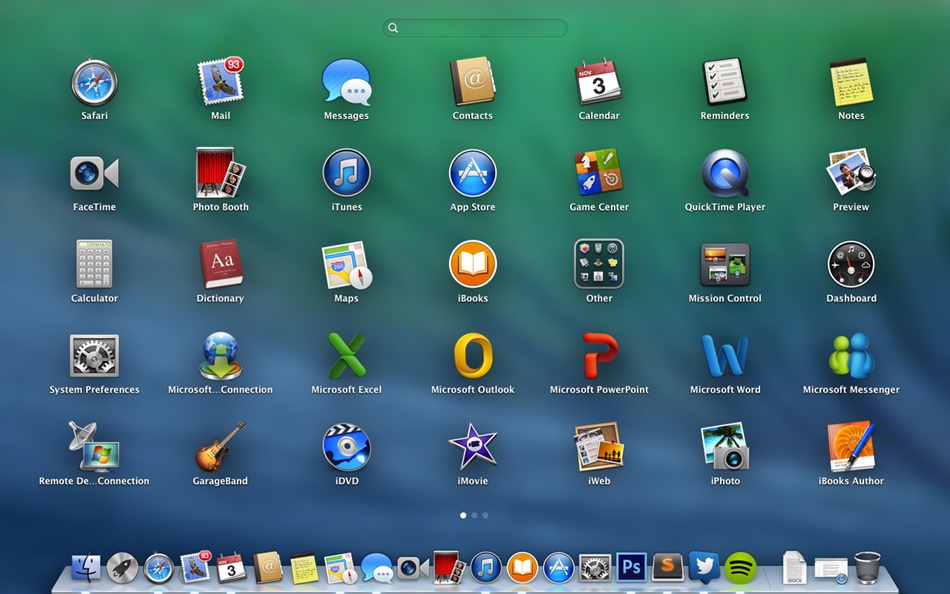Launch the iDVD app

(x=347, y=447)
